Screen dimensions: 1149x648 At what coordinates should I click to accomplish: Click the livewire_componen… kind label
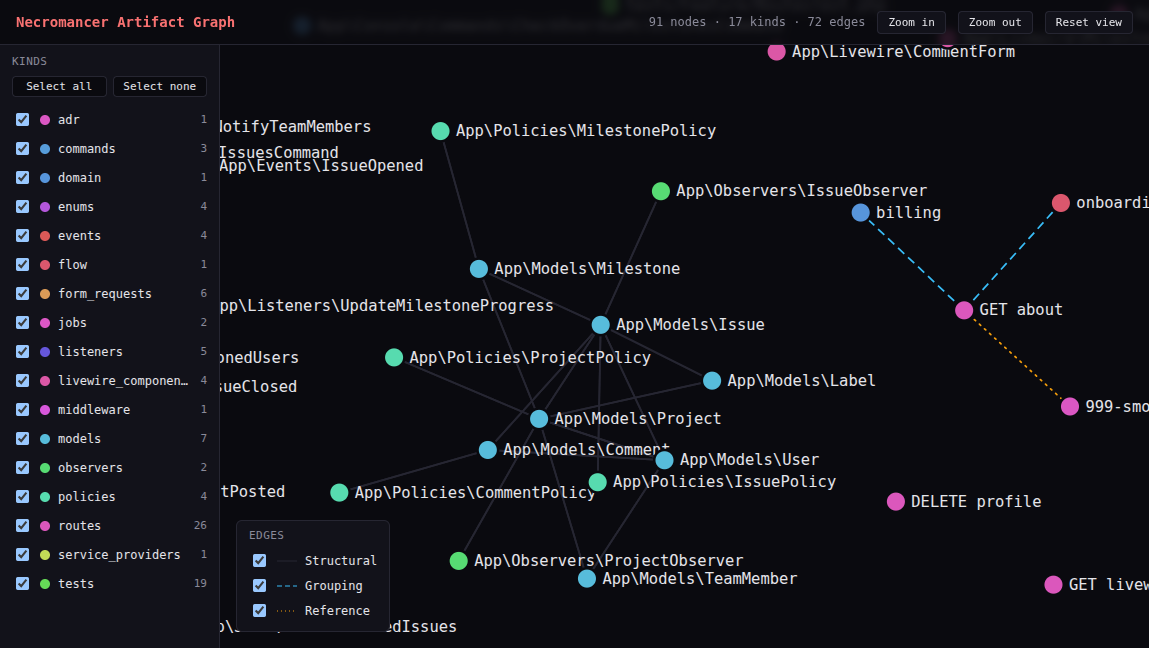point(123,380)
